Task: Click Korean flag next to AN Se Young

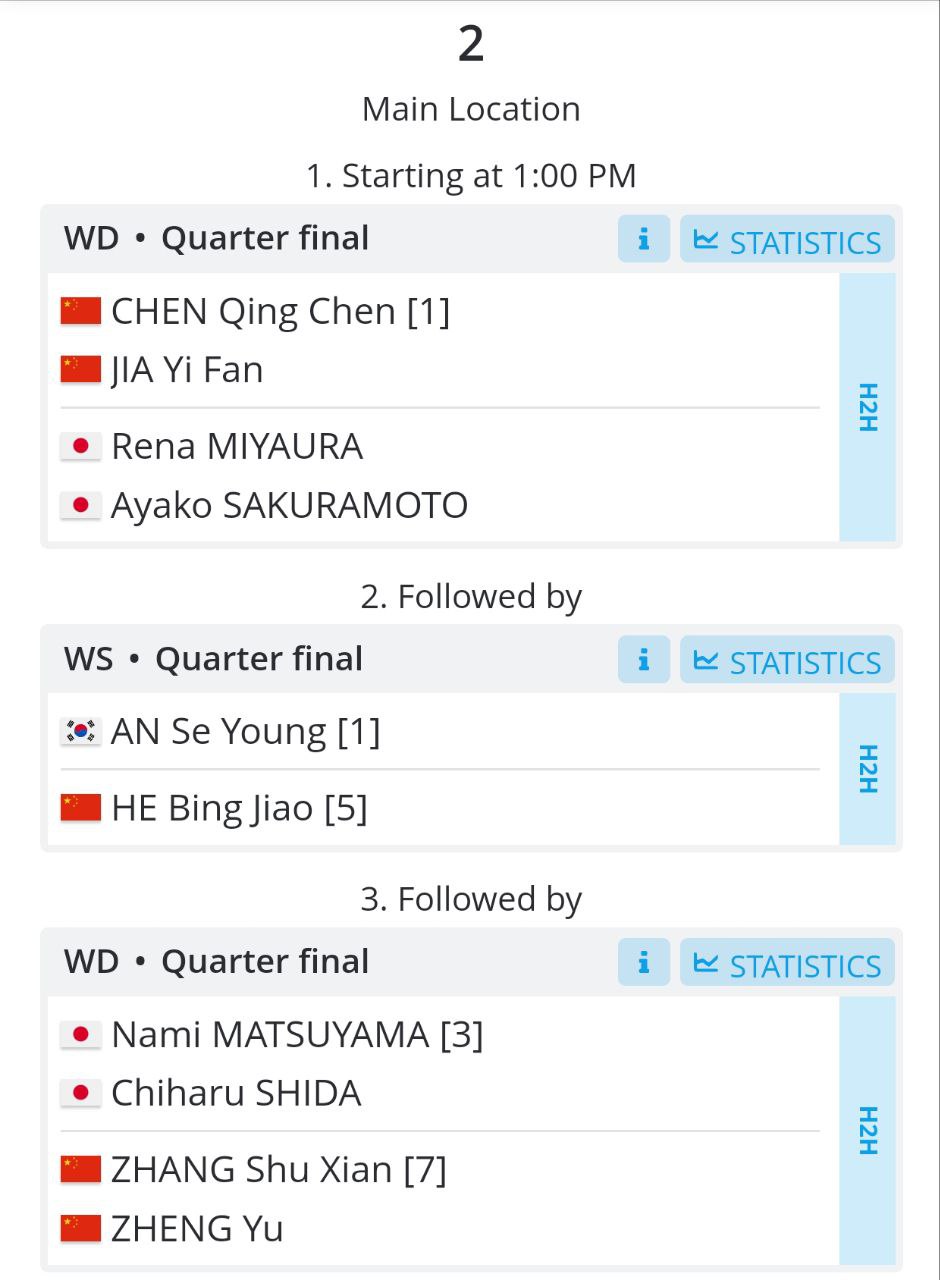Action: tap(81, 732)
